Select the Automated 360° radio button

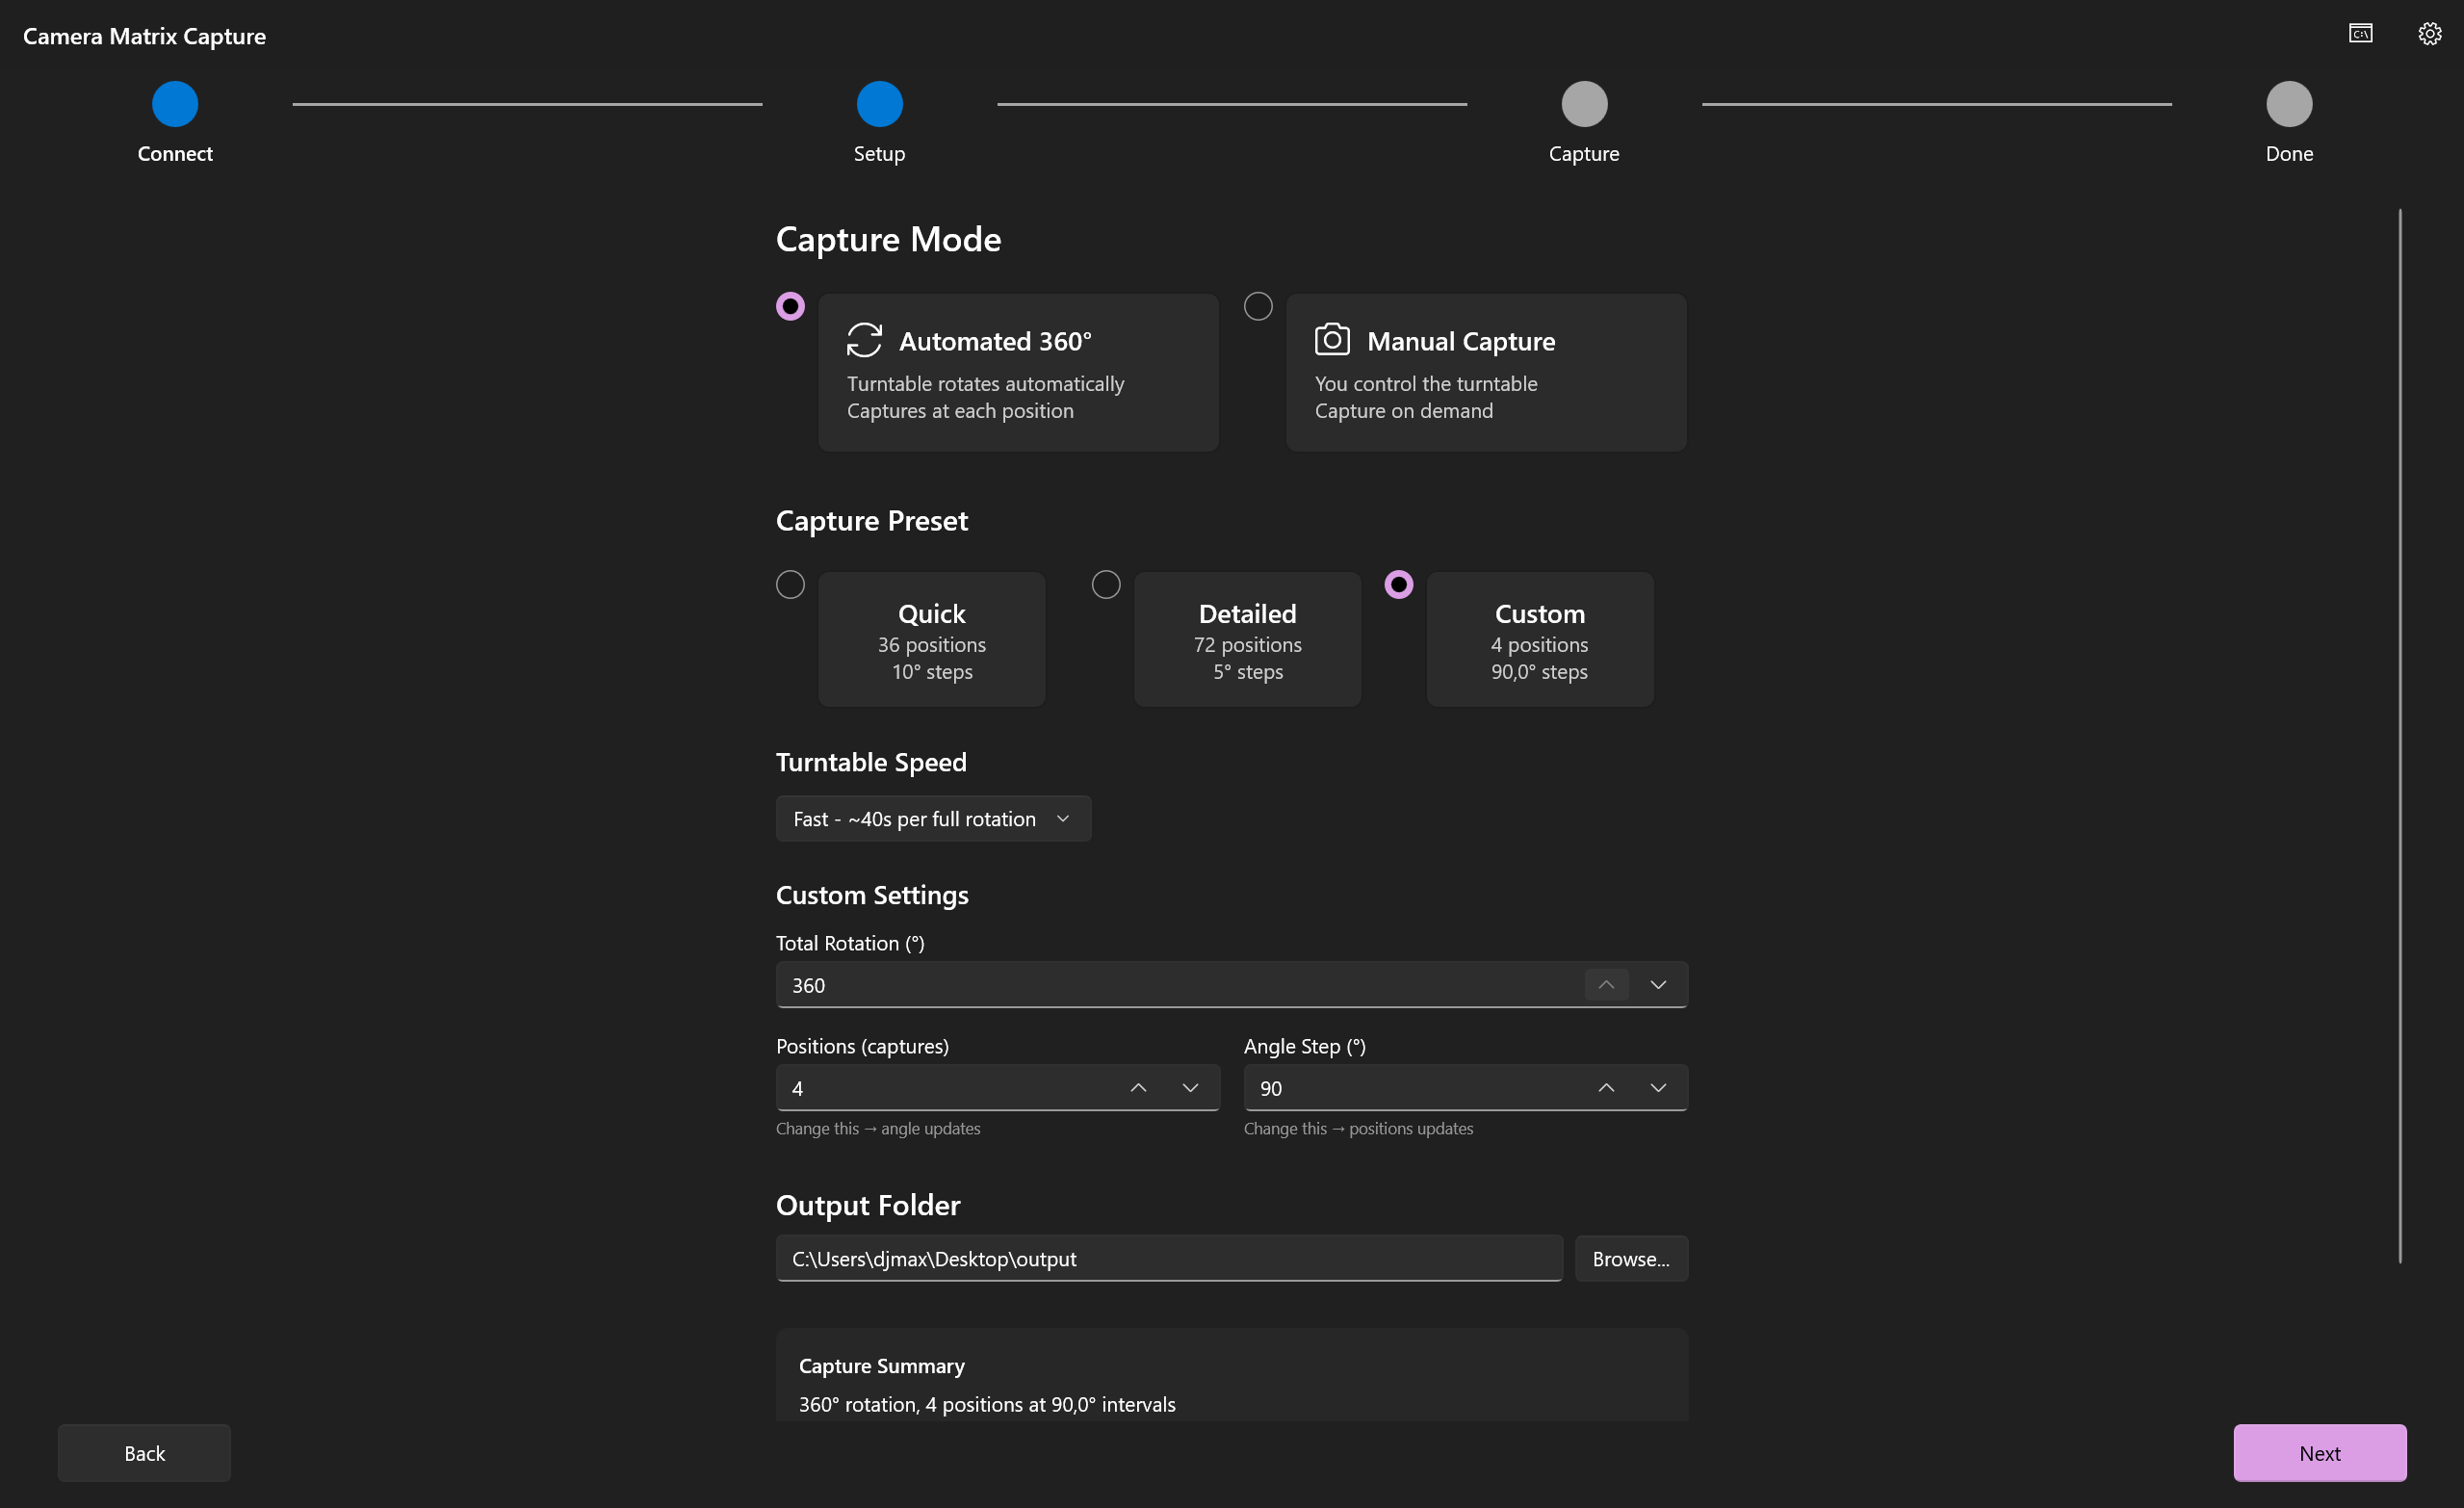point(790,306)
